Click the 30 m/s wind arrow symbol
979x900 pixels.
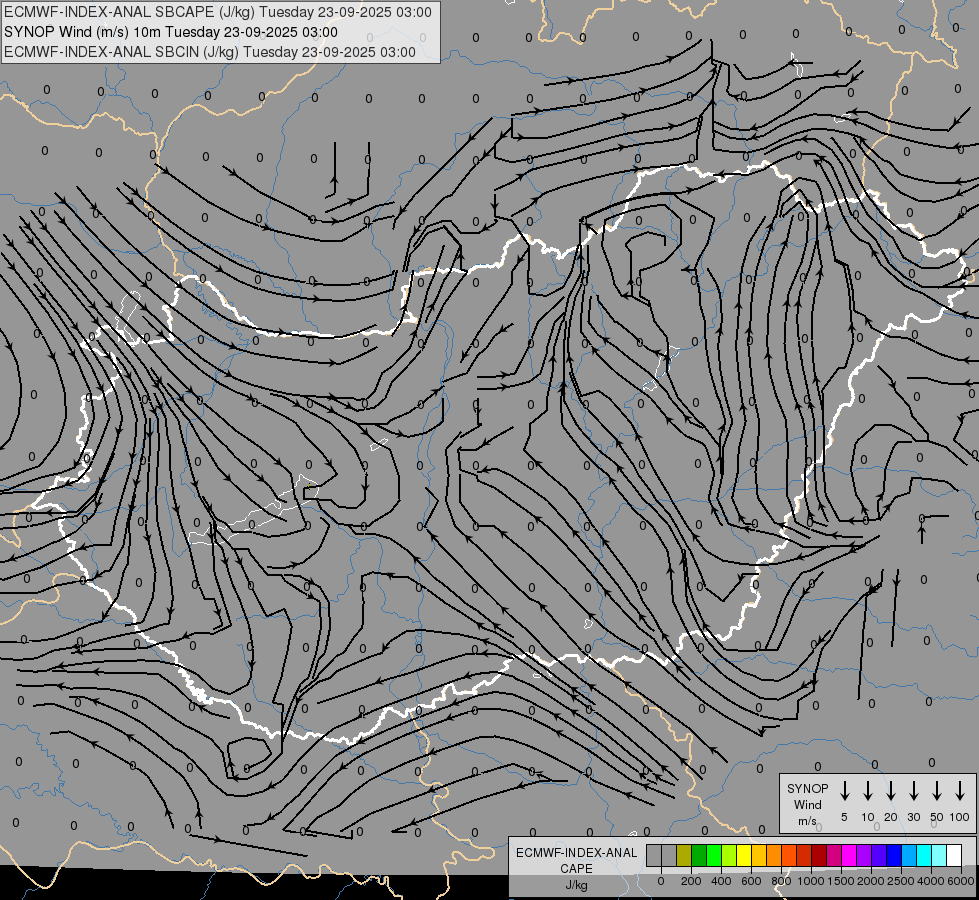coord(913,790)
